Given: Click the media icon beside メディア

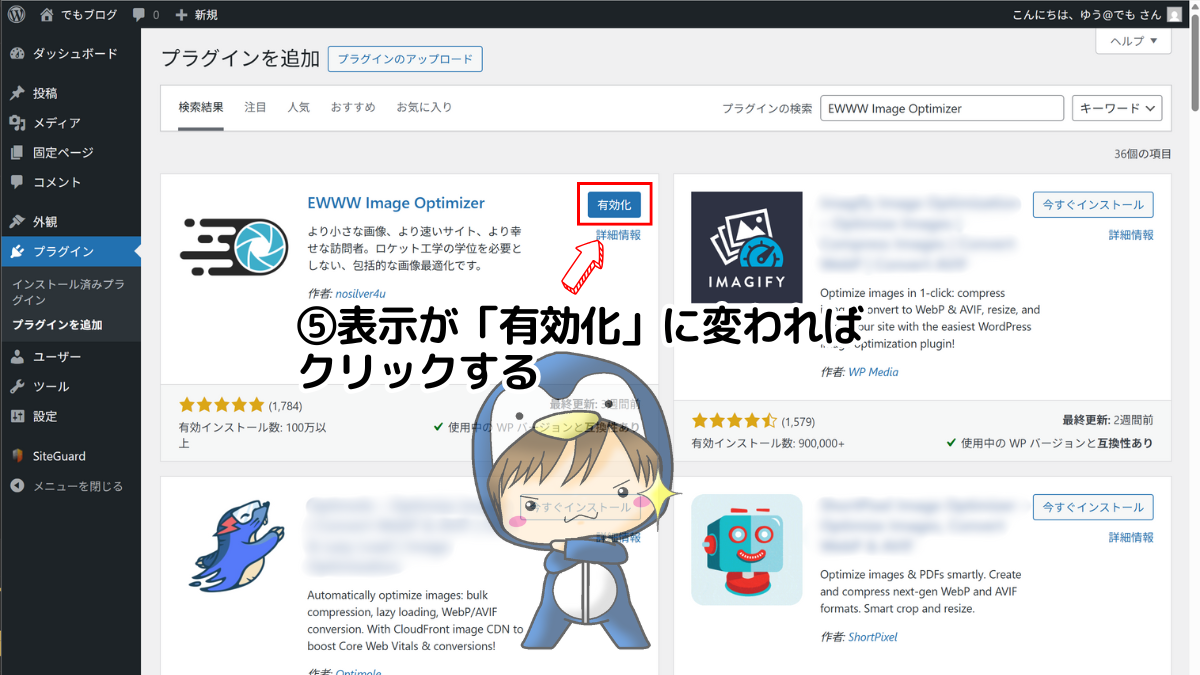Looking at the screenshot, I should coord(17,123).
